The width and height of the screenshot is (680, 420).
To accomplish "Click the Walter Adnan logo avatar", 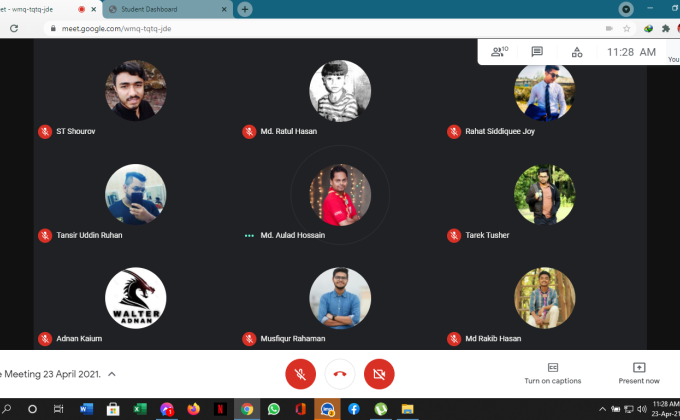I will pos(136,298).
